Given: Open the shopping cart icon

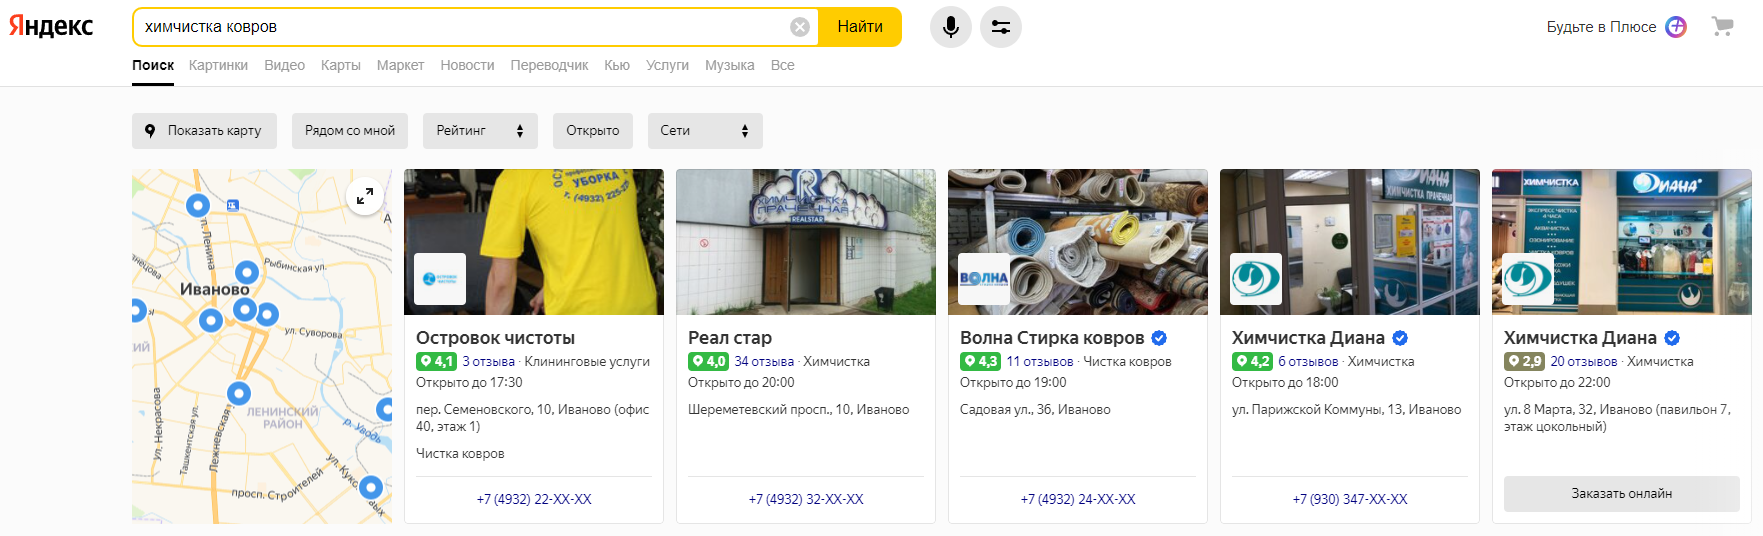Looking at the screenshot, I should click(x=1722, y=27).
